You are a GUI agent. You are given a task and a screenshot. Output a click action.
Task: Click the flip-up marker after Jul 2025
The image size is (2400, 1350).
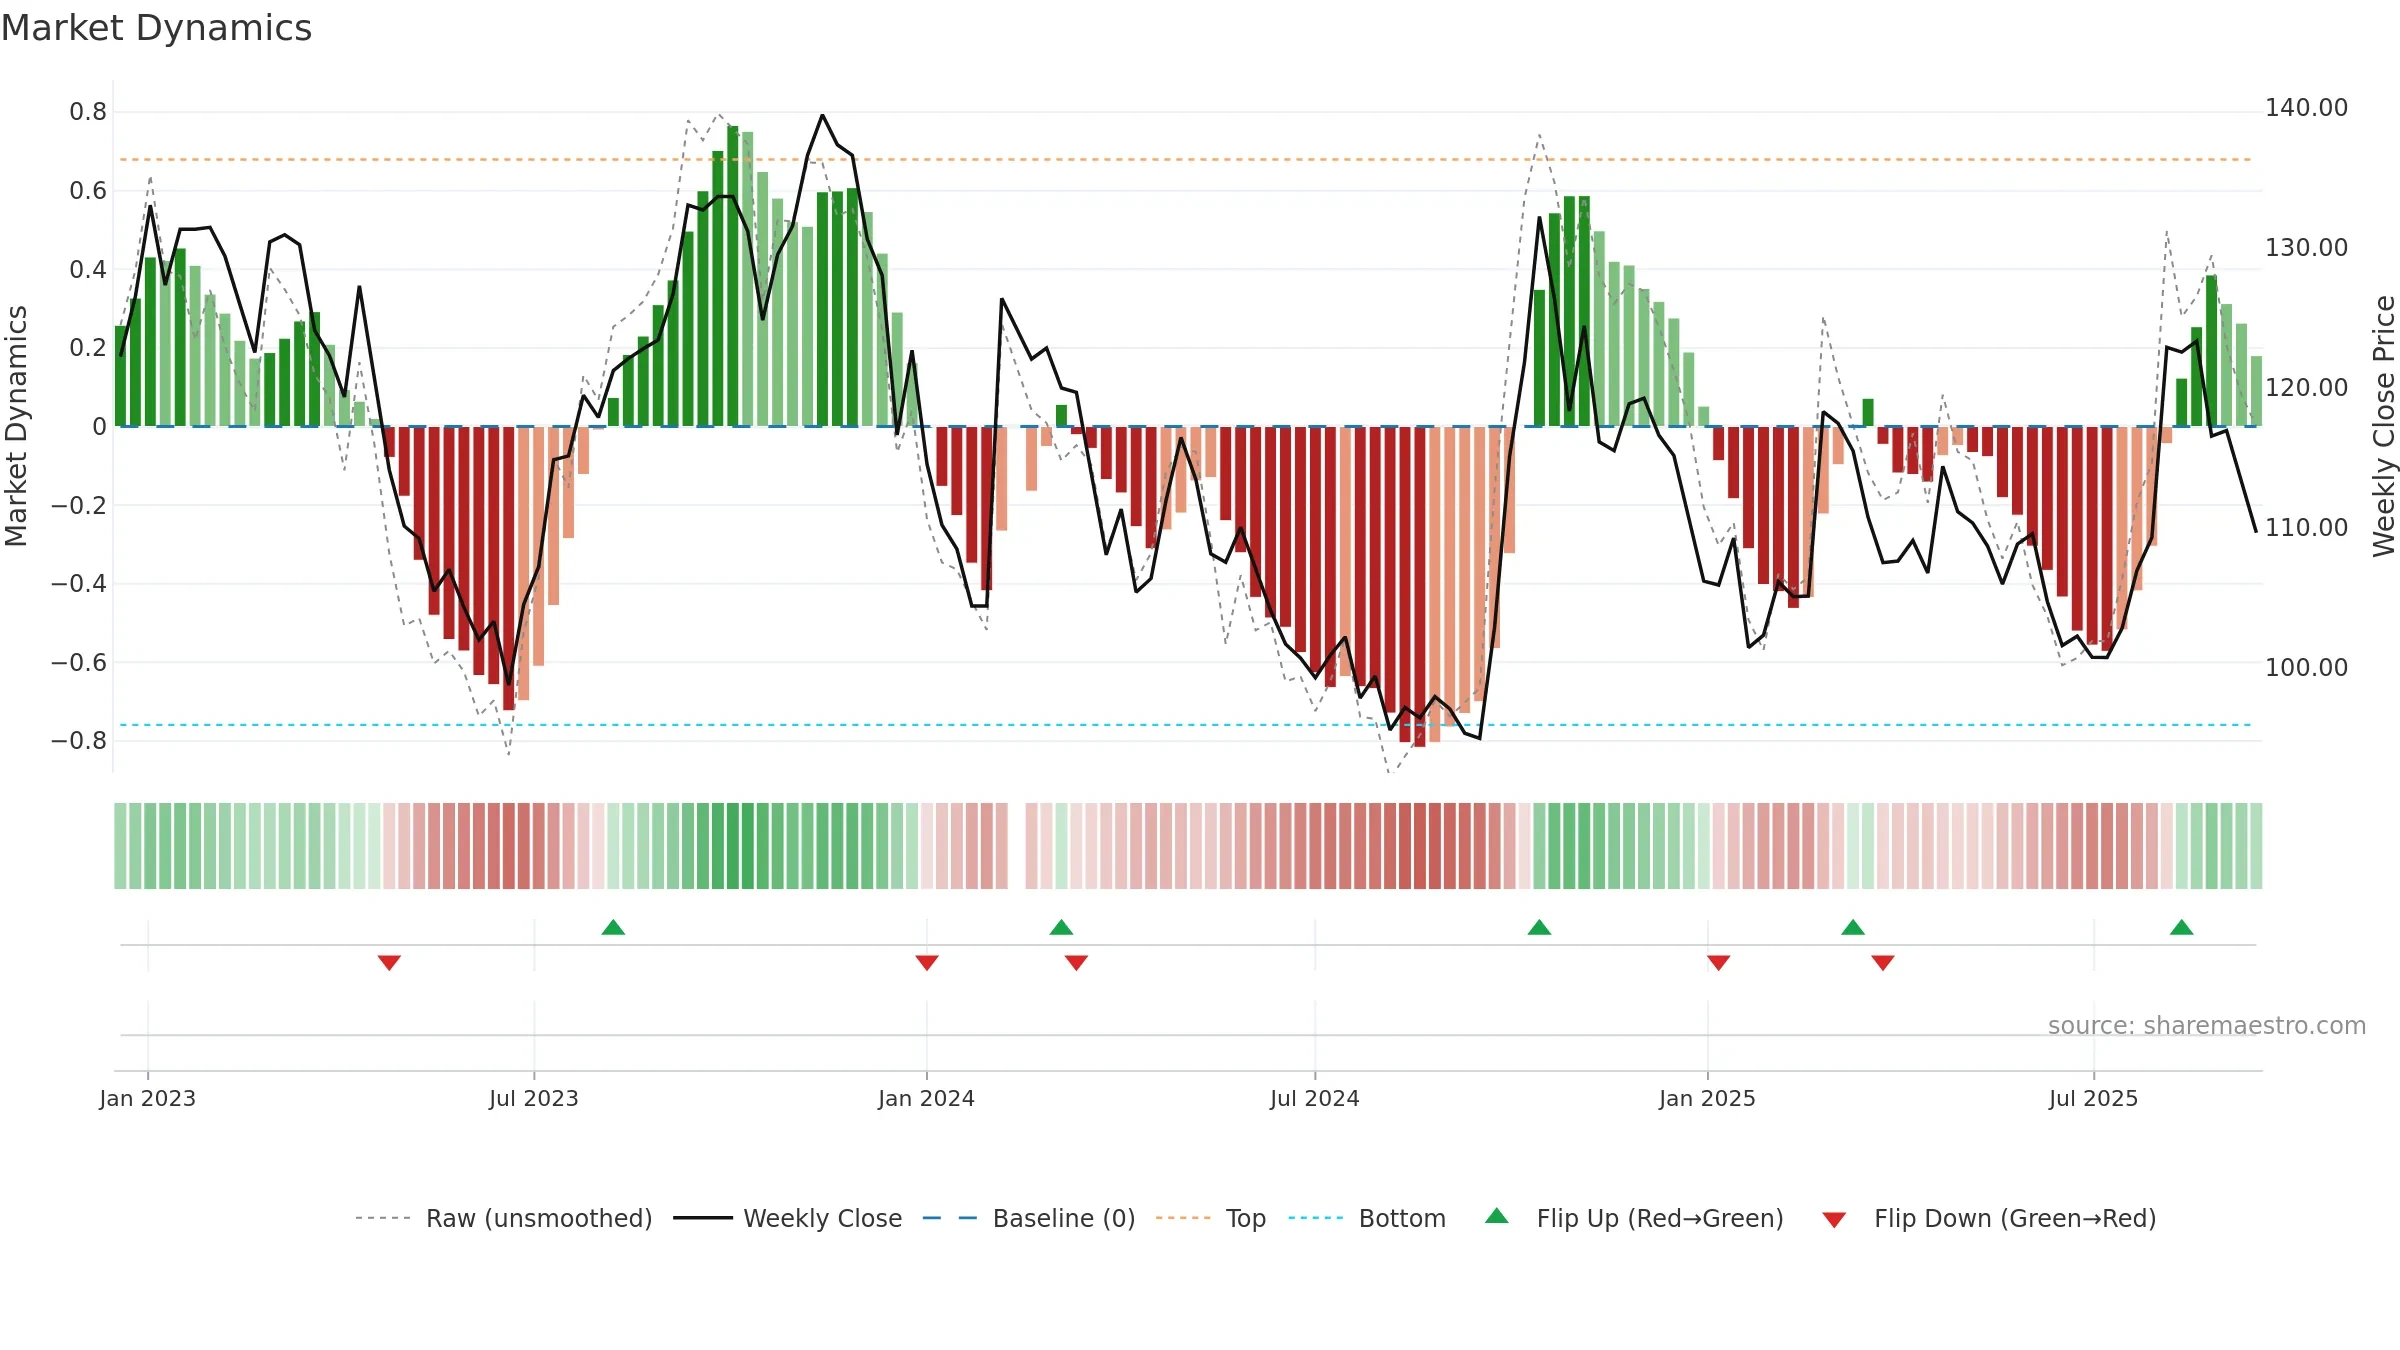tap(2182, 927)
